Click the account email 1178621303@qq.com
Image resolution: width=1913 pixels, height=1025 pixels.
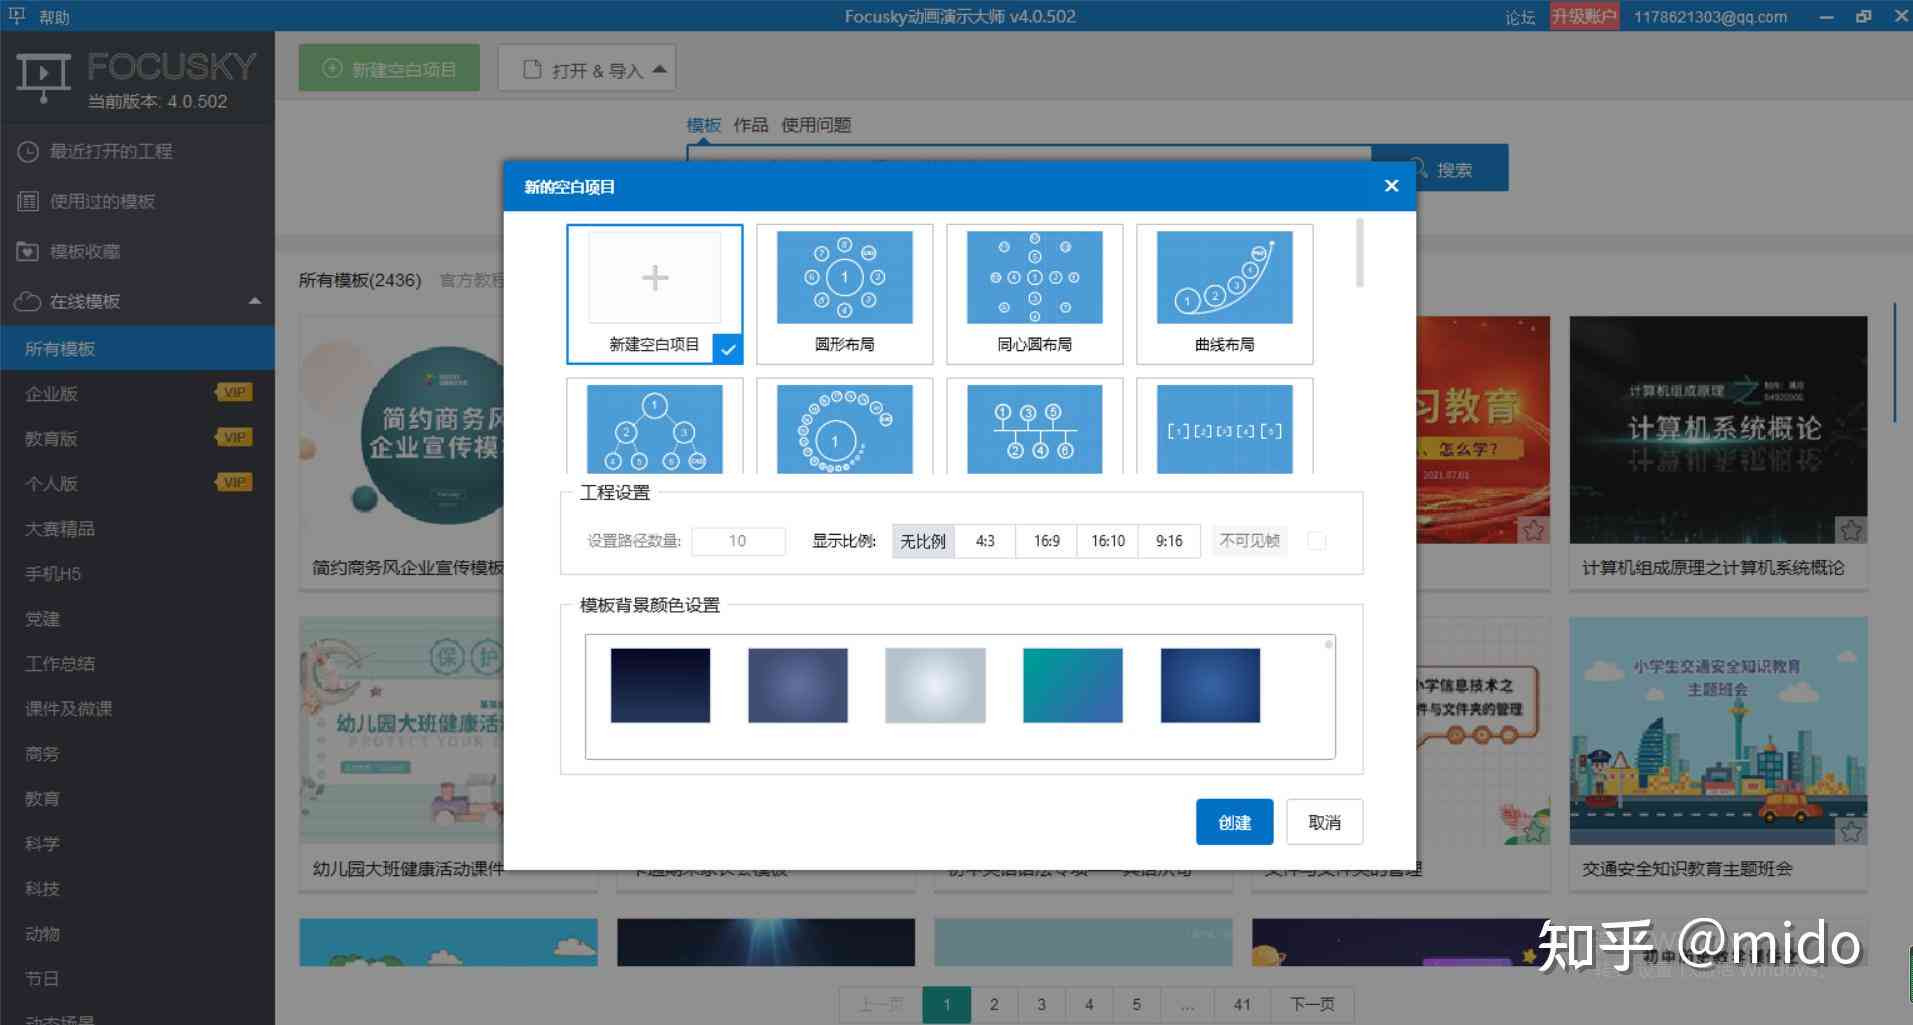click(1710, 17)
